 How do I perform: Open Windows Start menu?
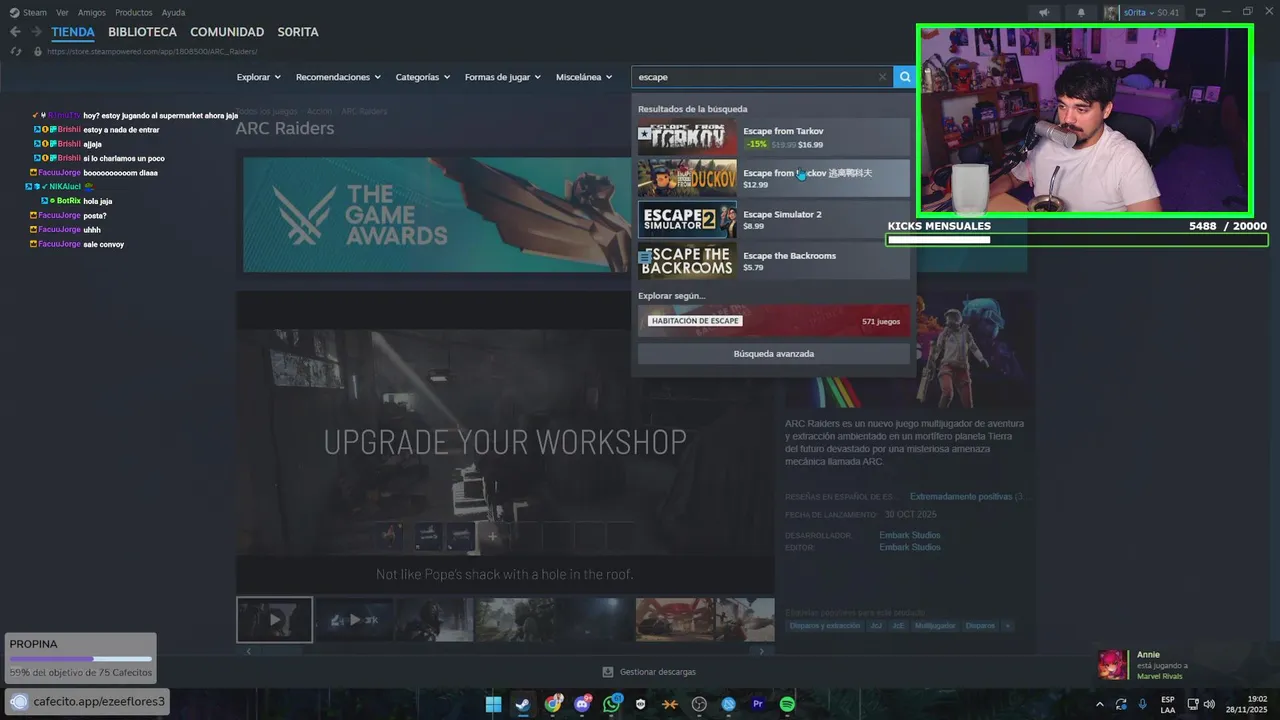click(x=493, y=704)
